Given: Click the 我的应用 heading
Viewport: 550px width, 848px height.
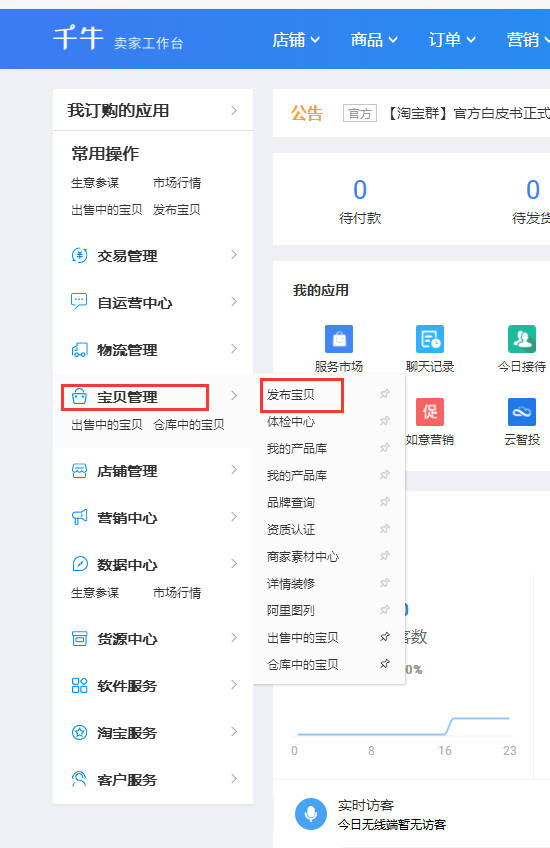Looking at the screenshot, I should [321, 290].
